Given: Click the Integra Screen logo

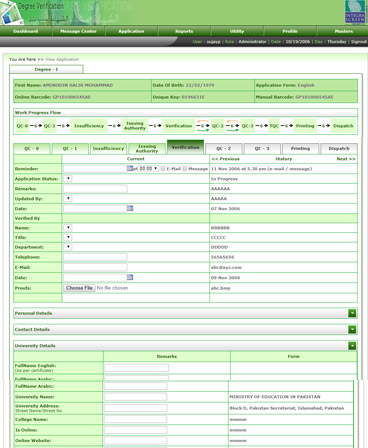Looking at the screenshot, I should [x=355, y=12].
